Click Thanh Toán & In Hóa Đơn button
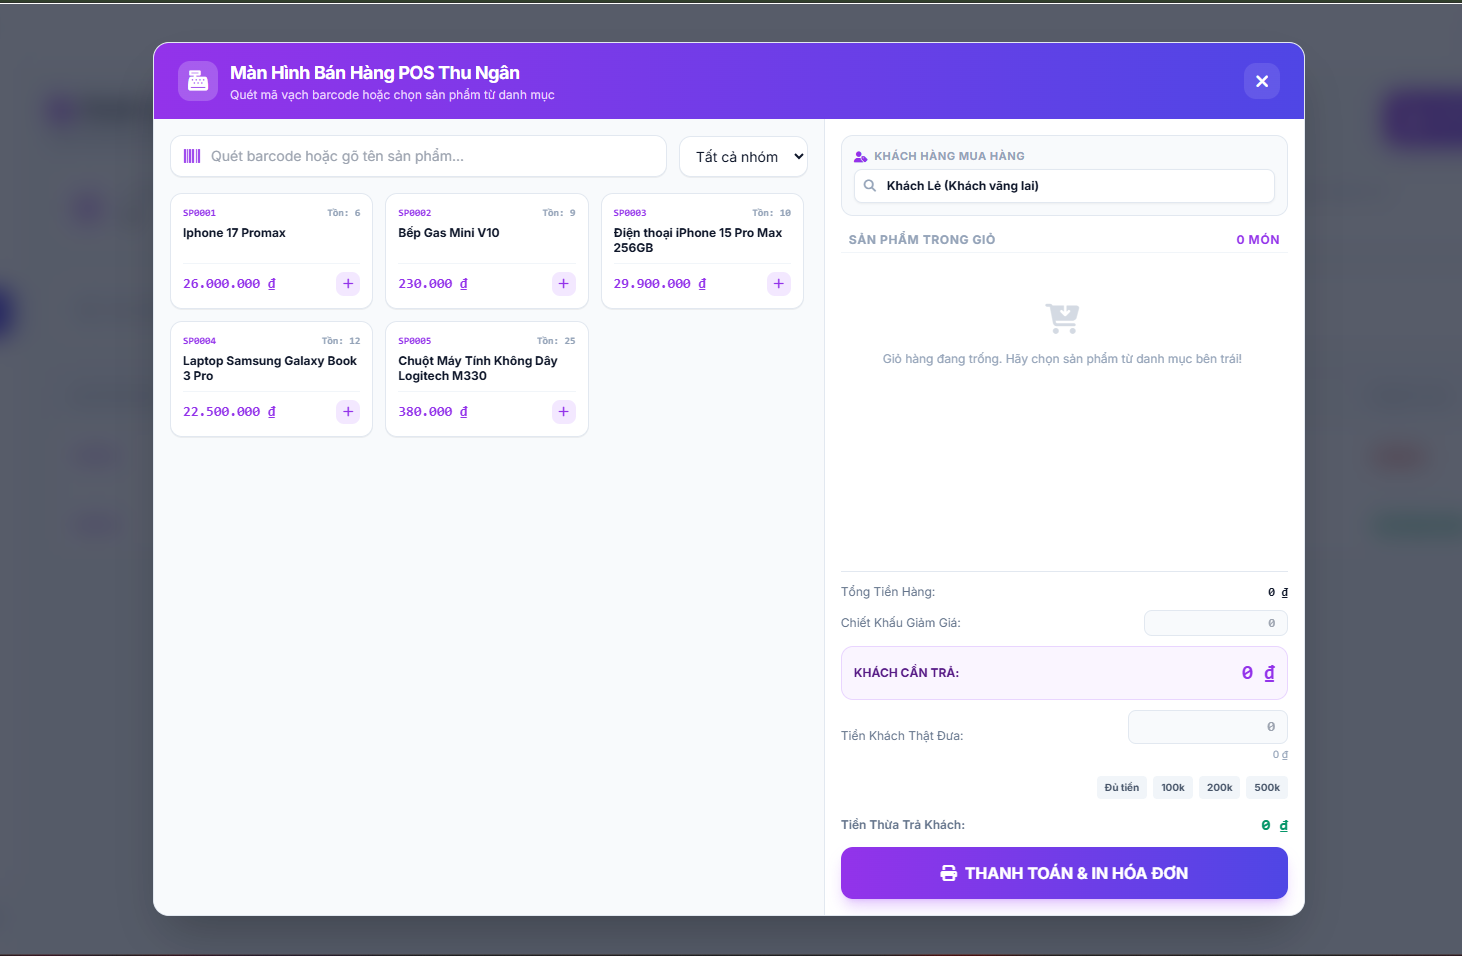This screenshot has width=1462, height=956. click(1064, 873)
